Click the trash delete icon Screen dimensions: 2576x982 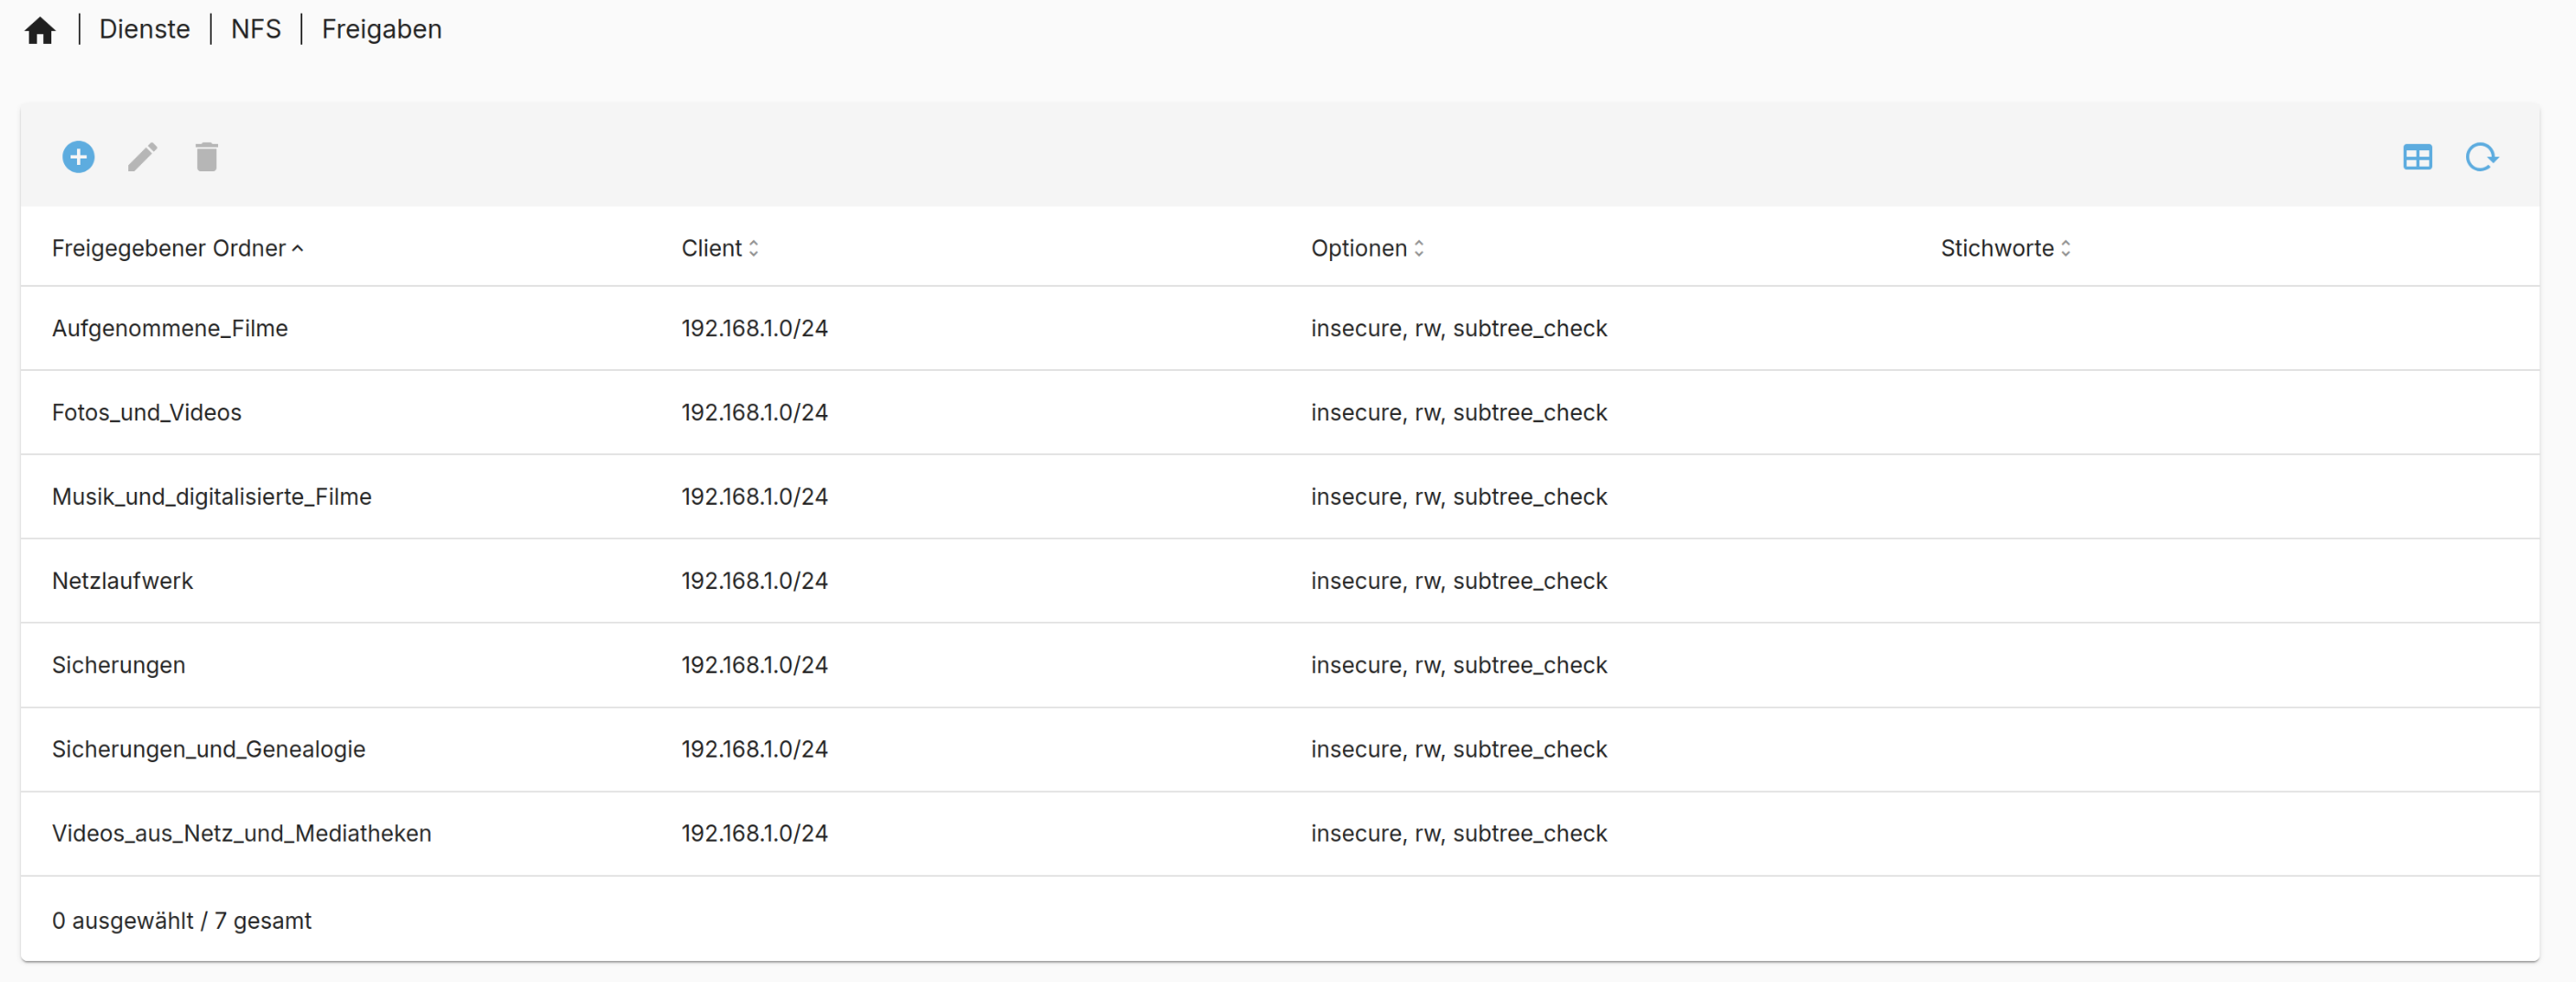(x=206, y=157)
